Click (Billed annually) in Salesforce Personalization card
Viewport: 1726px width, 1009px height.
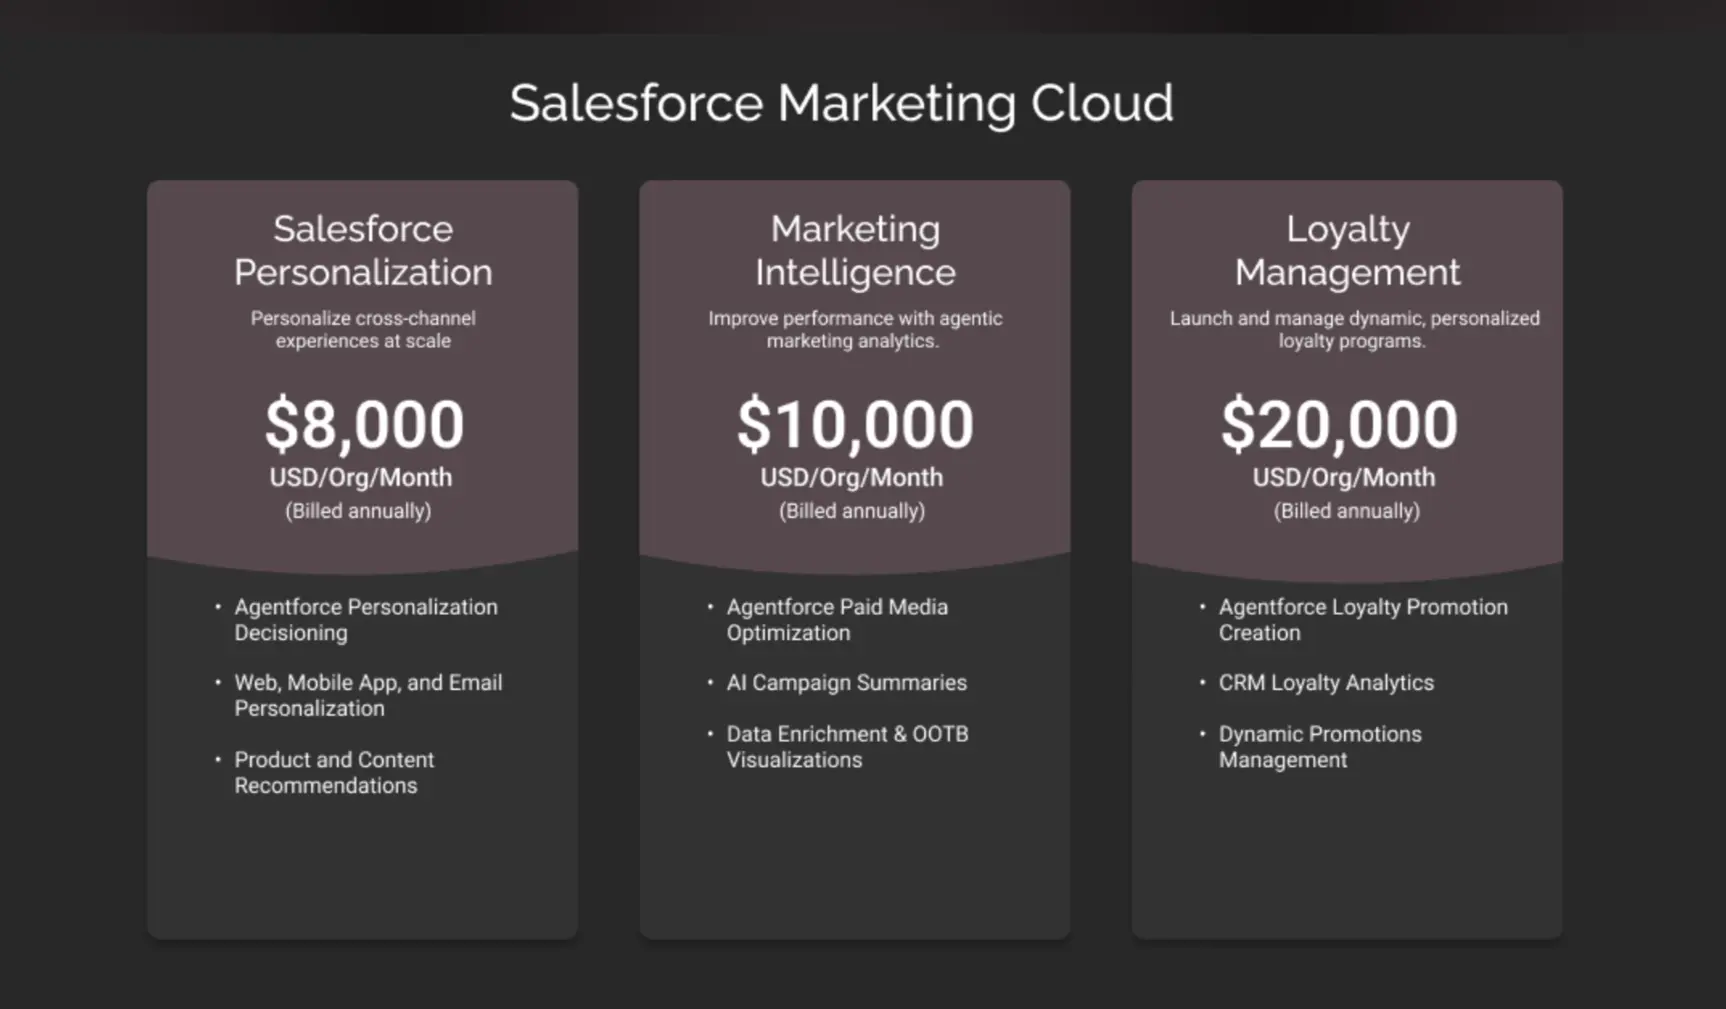click(x=358, y=511)
